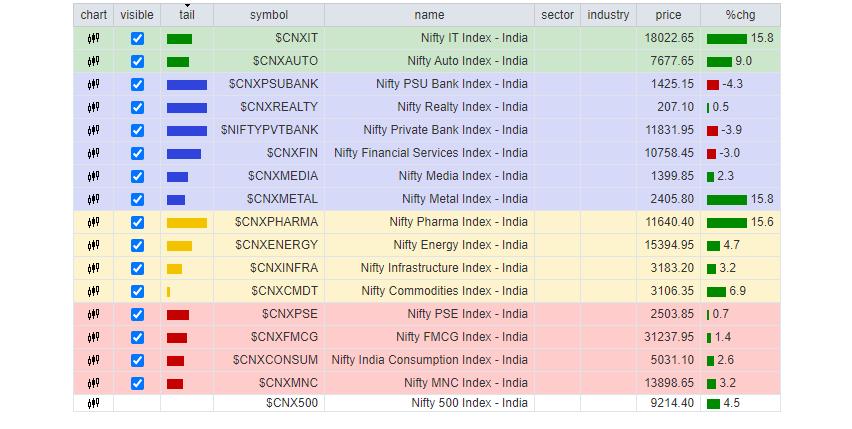Screen dimensions: 852x429
Task: Uncheck visible checkbox for $CNXPSUBANK
Action: click(x=137, y=84)
